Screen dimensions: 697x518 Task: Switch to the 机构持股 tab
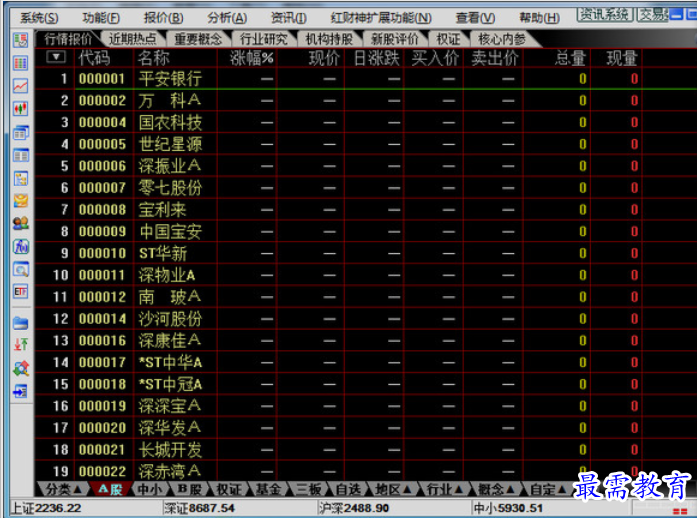[x=329, y=39]
